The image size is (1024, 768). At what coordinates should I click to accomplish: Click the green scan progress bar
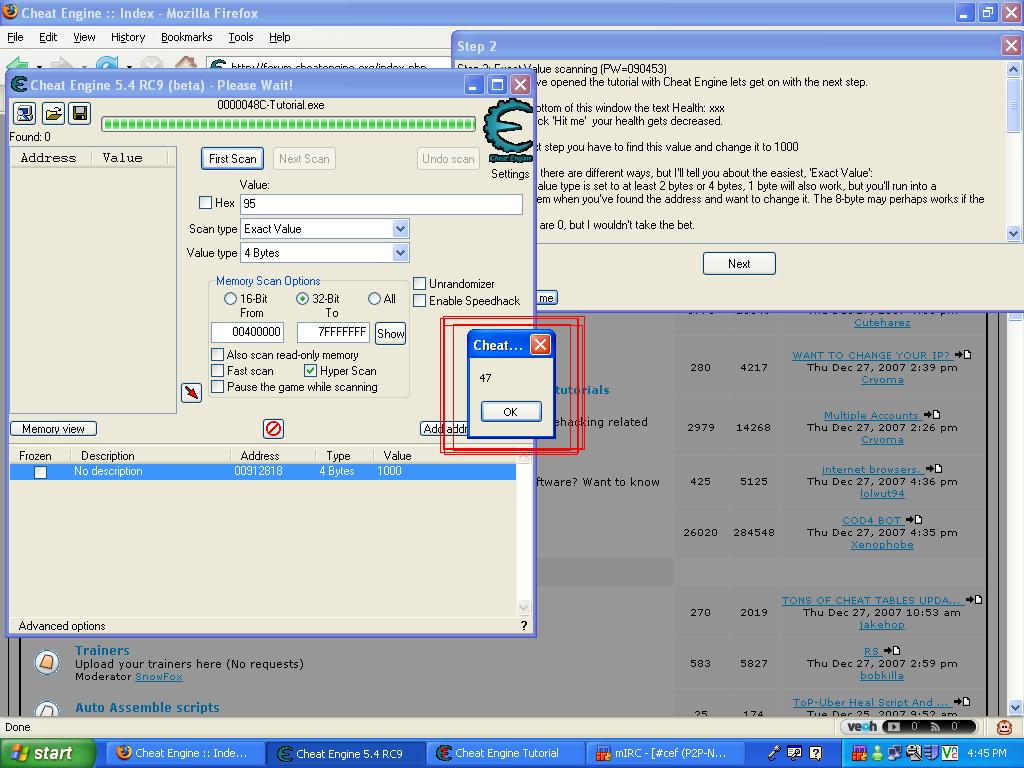[288, 123]
